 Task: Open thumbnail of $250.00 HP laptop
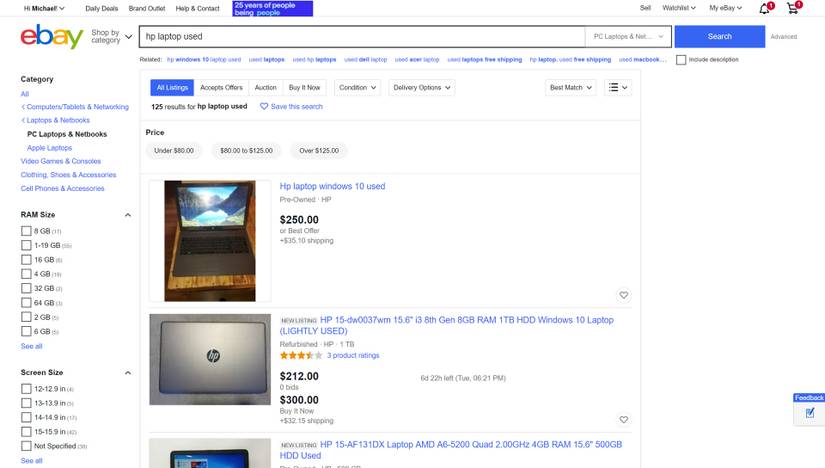(210, 241)
